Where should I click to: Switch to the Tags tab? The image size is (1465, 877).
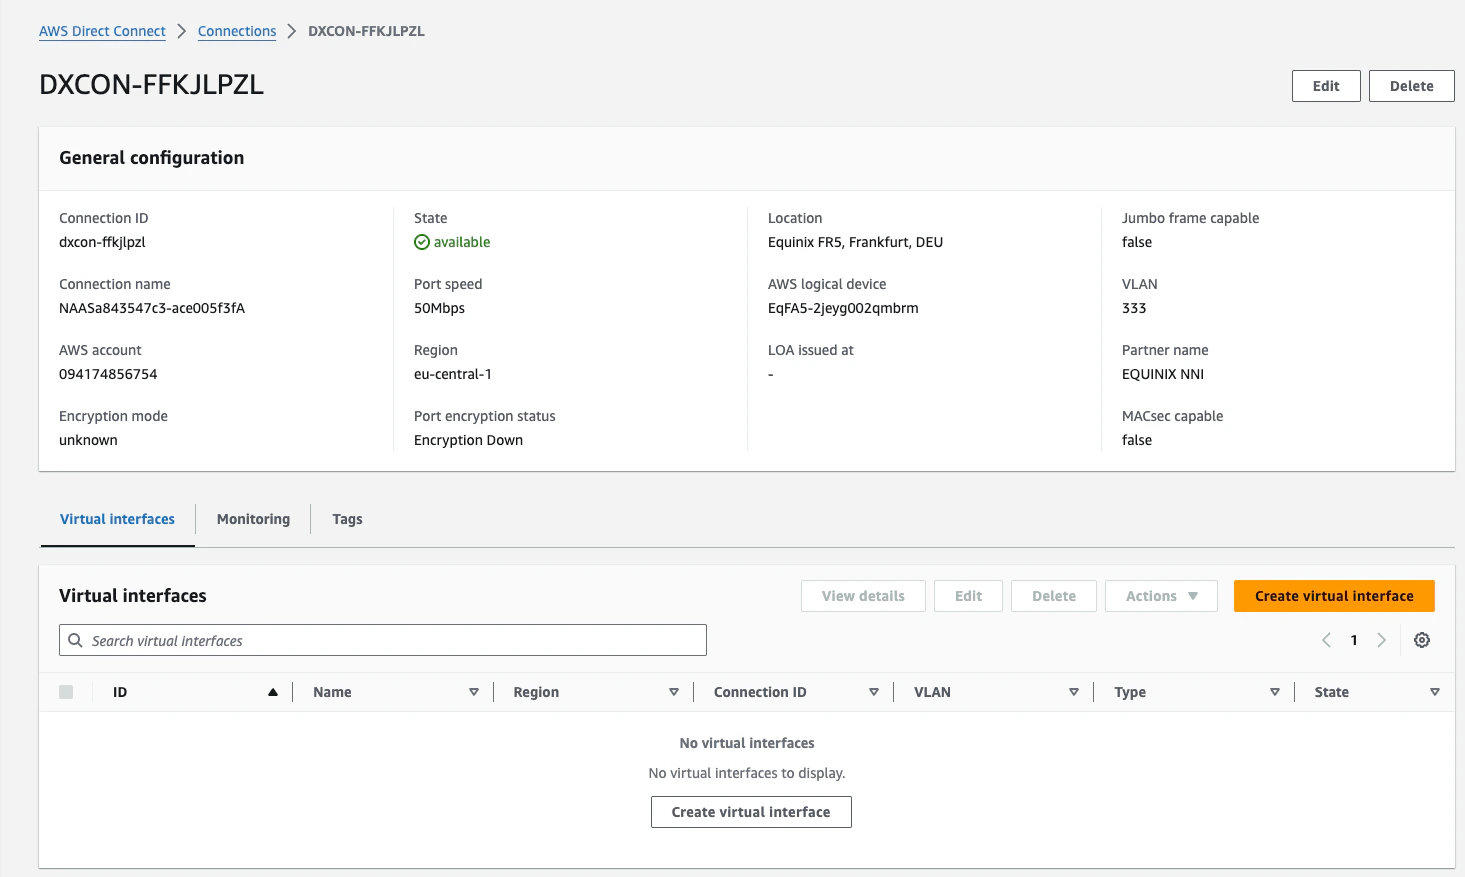tap(347, 519)
